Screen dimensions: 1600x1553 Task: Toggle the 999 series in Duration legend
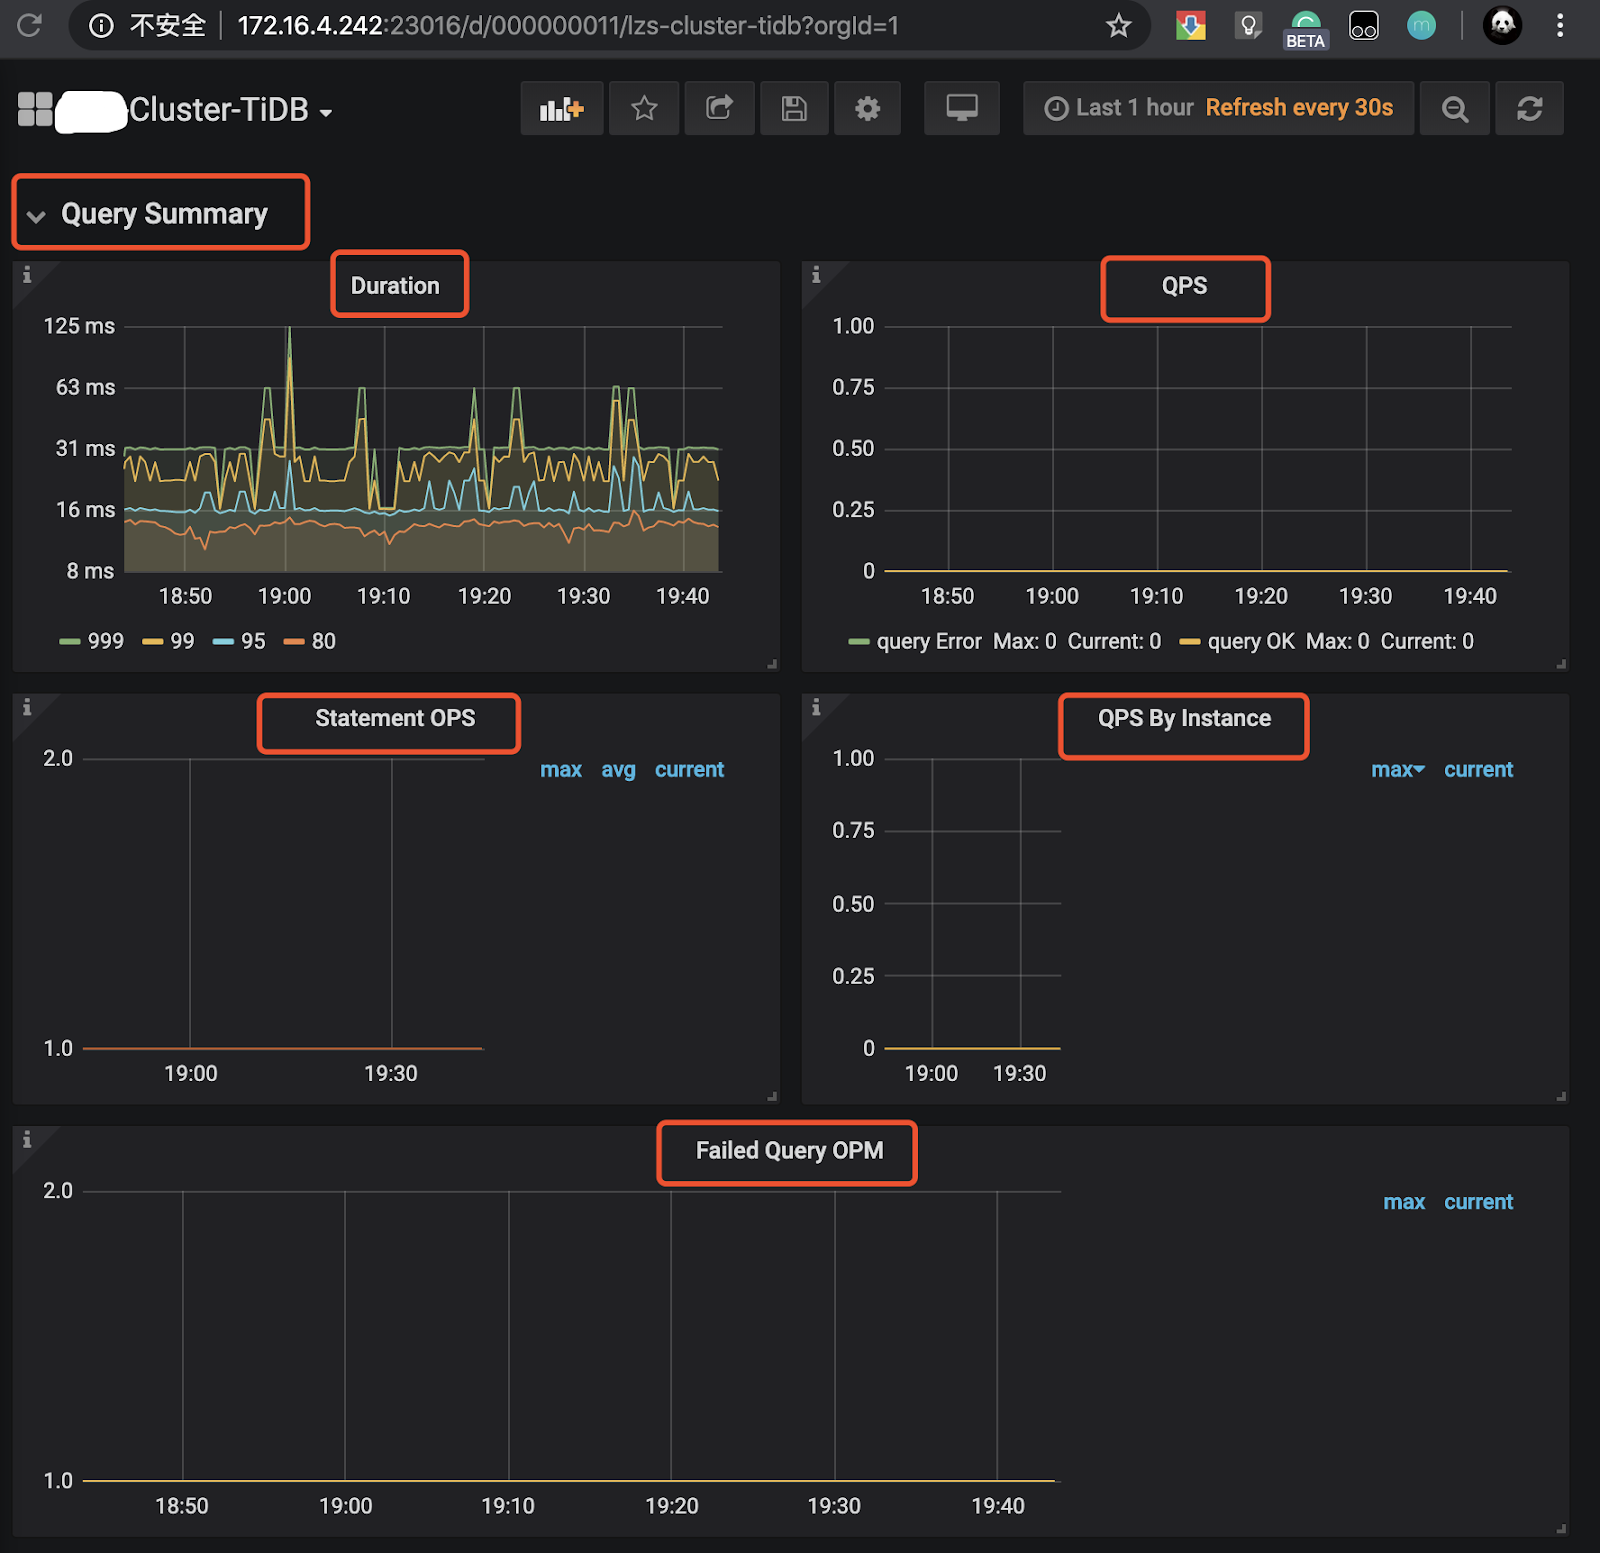[105, 641]
